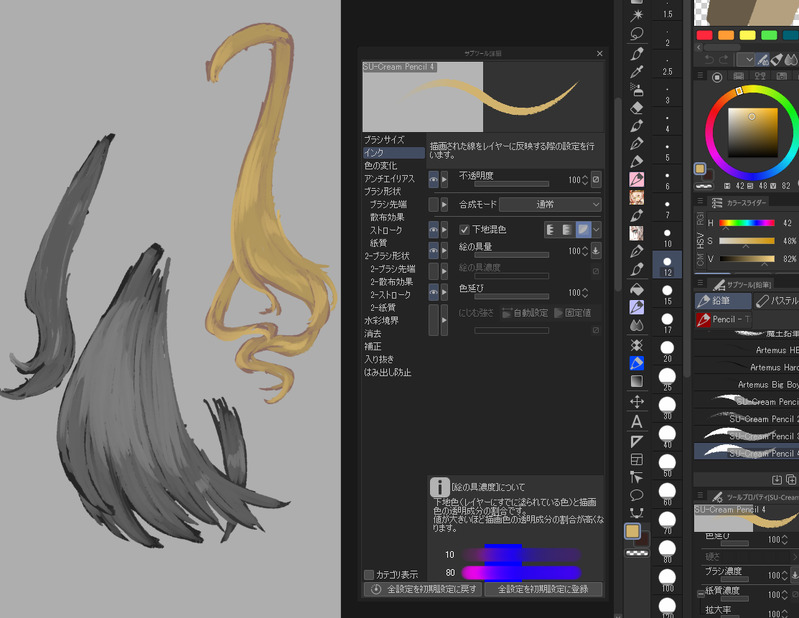Select the Frame border tool

(636, 460)
